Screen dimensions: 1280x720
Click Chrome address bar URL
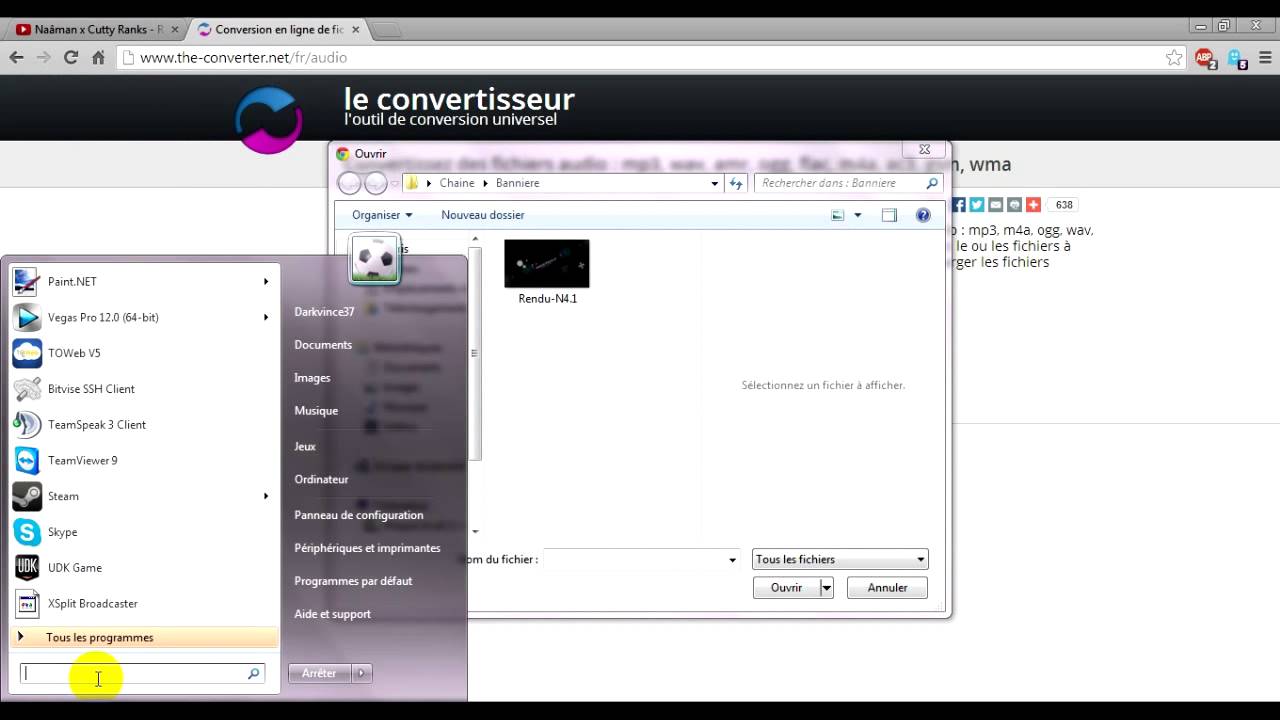point(244,58)
